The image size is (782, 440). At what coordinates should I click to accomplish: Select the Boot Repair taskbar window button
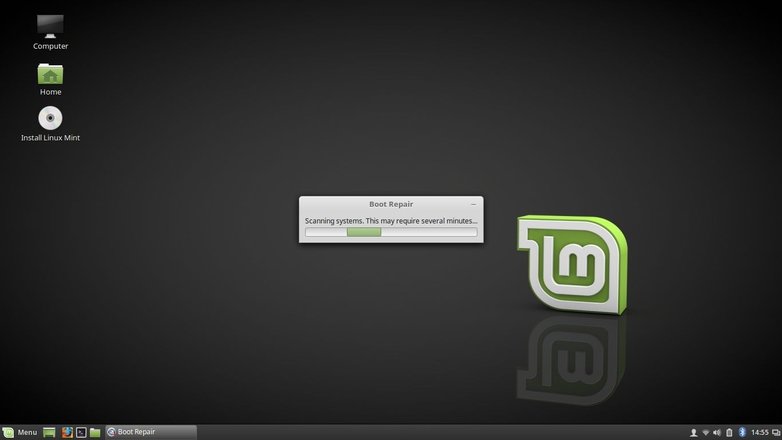point(151,432)
